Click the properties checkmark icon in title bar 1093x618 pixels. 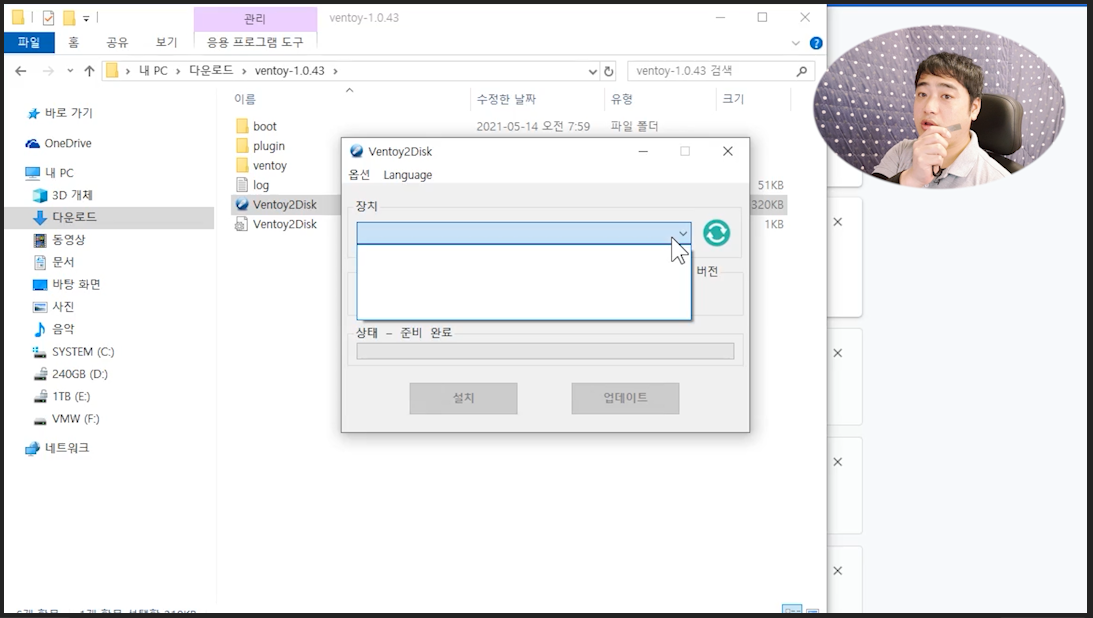coord(48,17)
